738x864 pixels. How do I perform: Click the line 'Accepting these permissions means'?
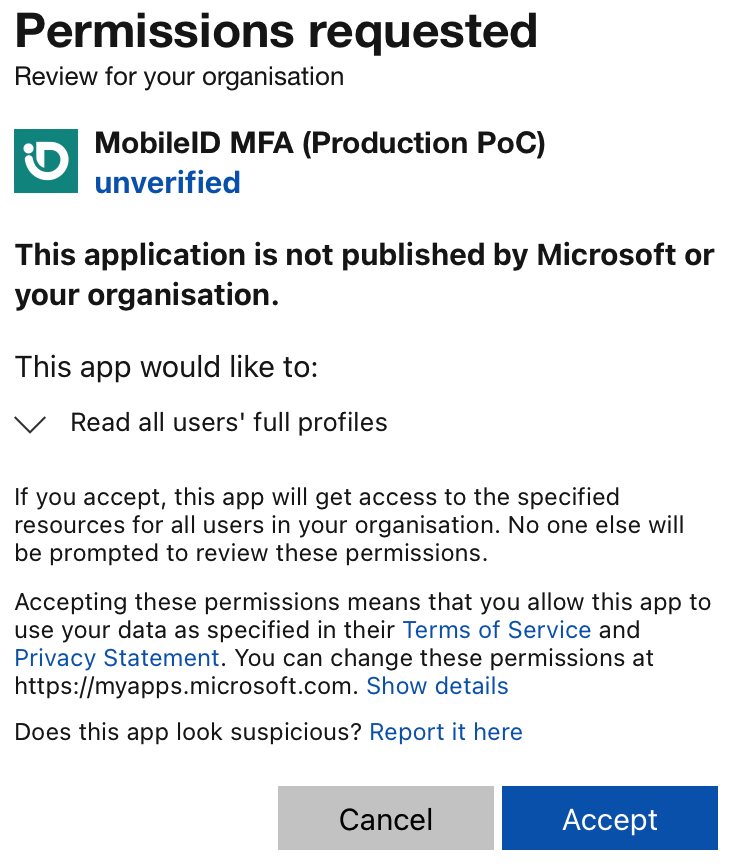tap(362, 602)
